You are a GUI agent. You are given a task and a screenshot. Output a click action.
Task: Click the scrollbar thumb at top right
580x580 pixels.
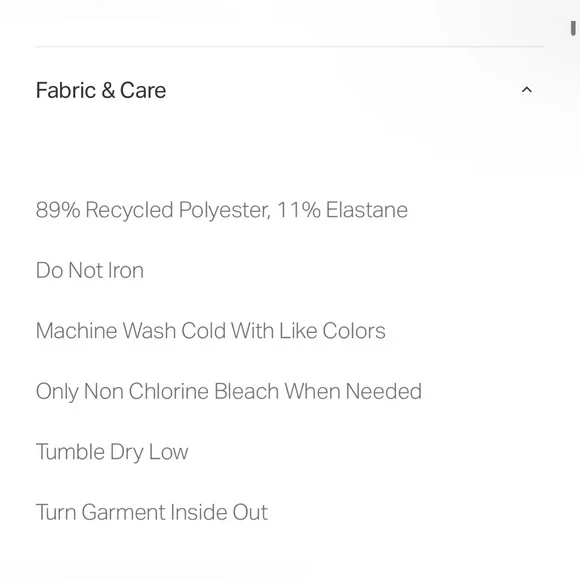pos(573,28)
